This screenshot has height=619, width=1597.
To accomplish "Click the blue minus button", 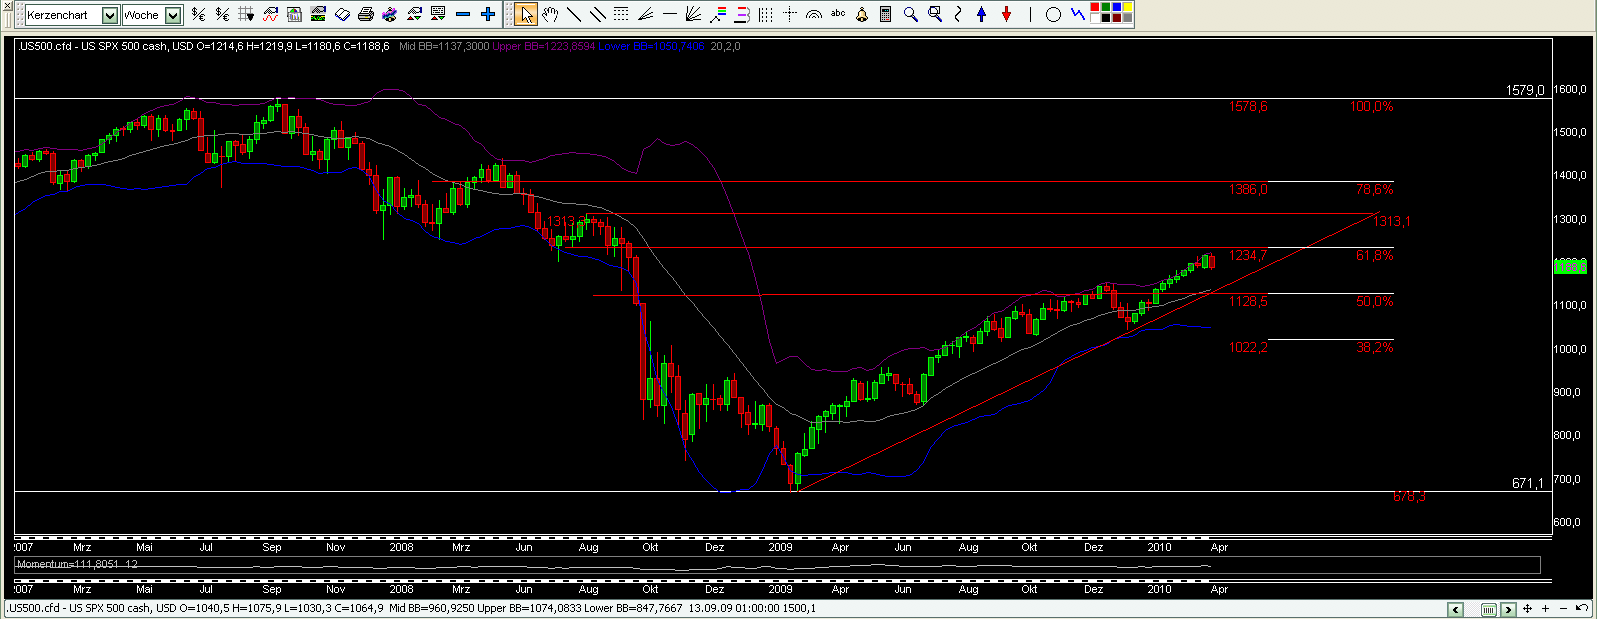I will (x=462, y=14).
